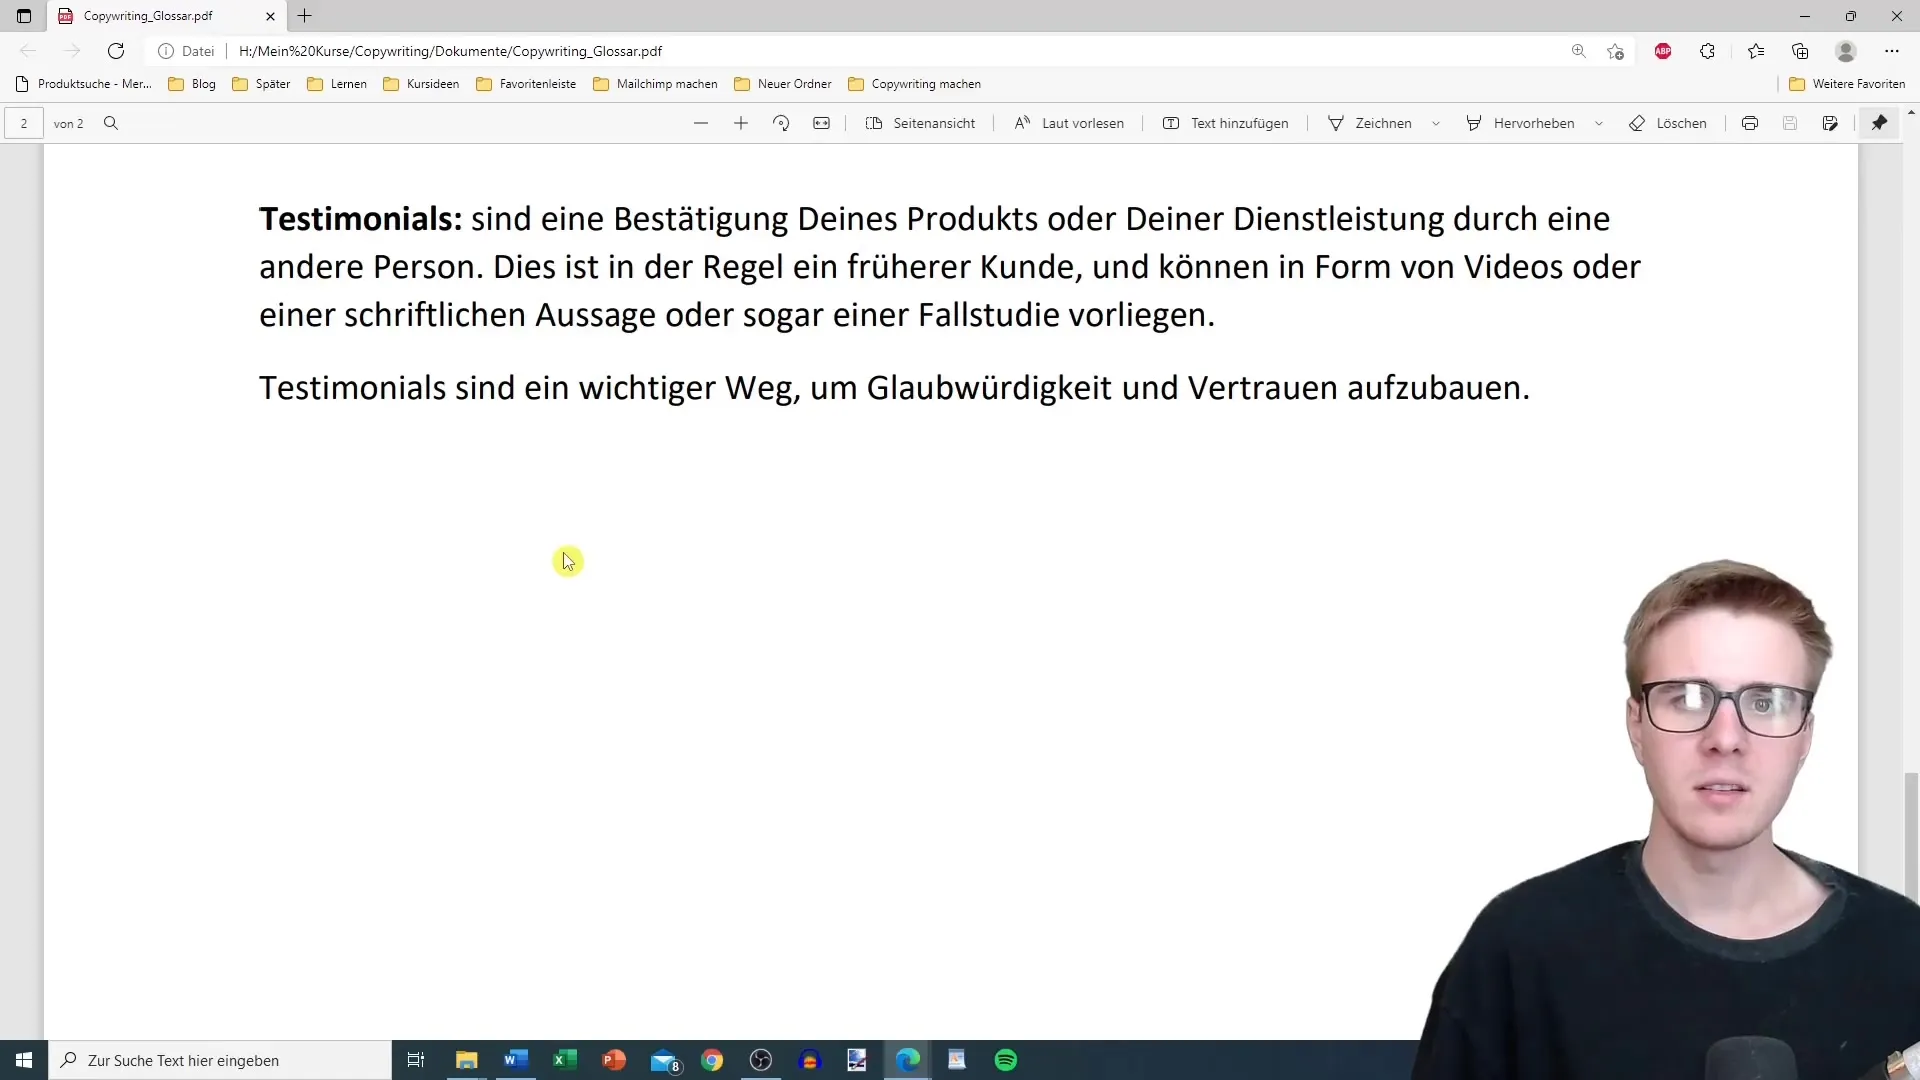Image resolution: width=1920 pixels, height=1080 pixels.
Task: Open a new browser tab
Action: pos(305,16)
